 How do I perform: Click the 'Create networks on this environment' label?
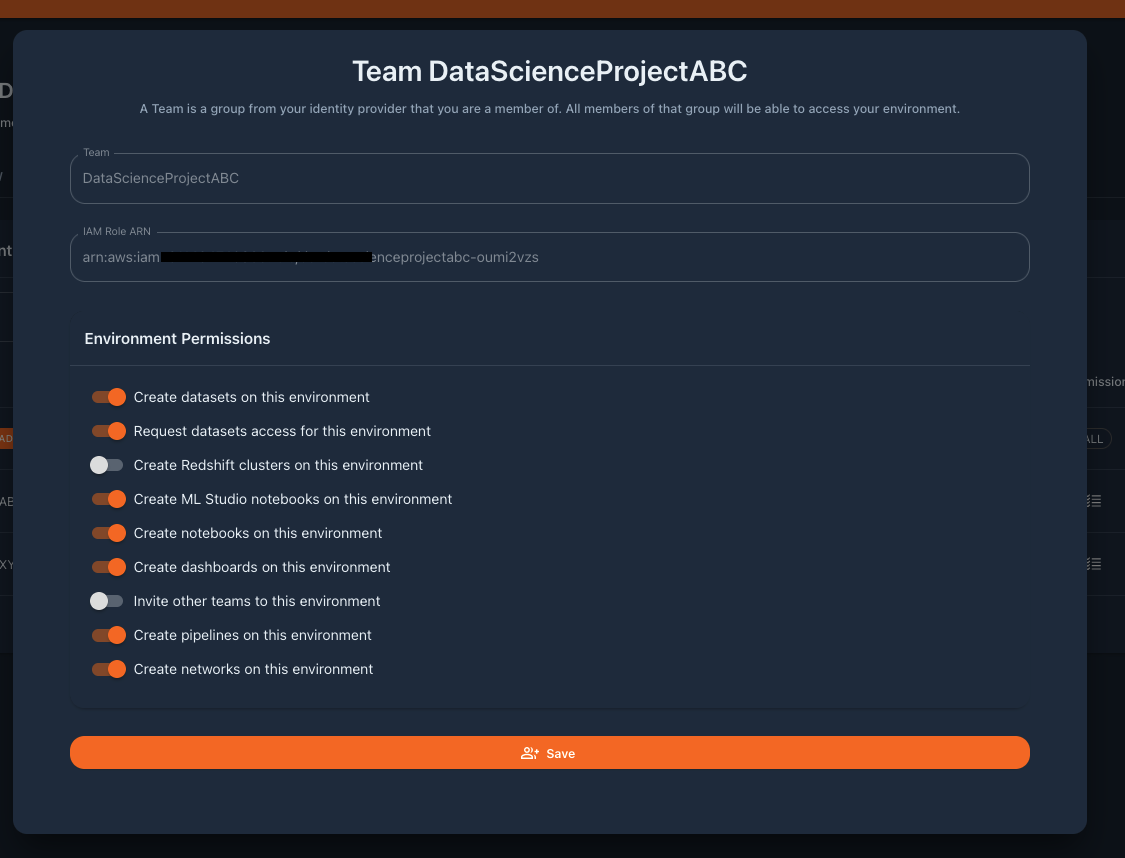click(253, 669)
